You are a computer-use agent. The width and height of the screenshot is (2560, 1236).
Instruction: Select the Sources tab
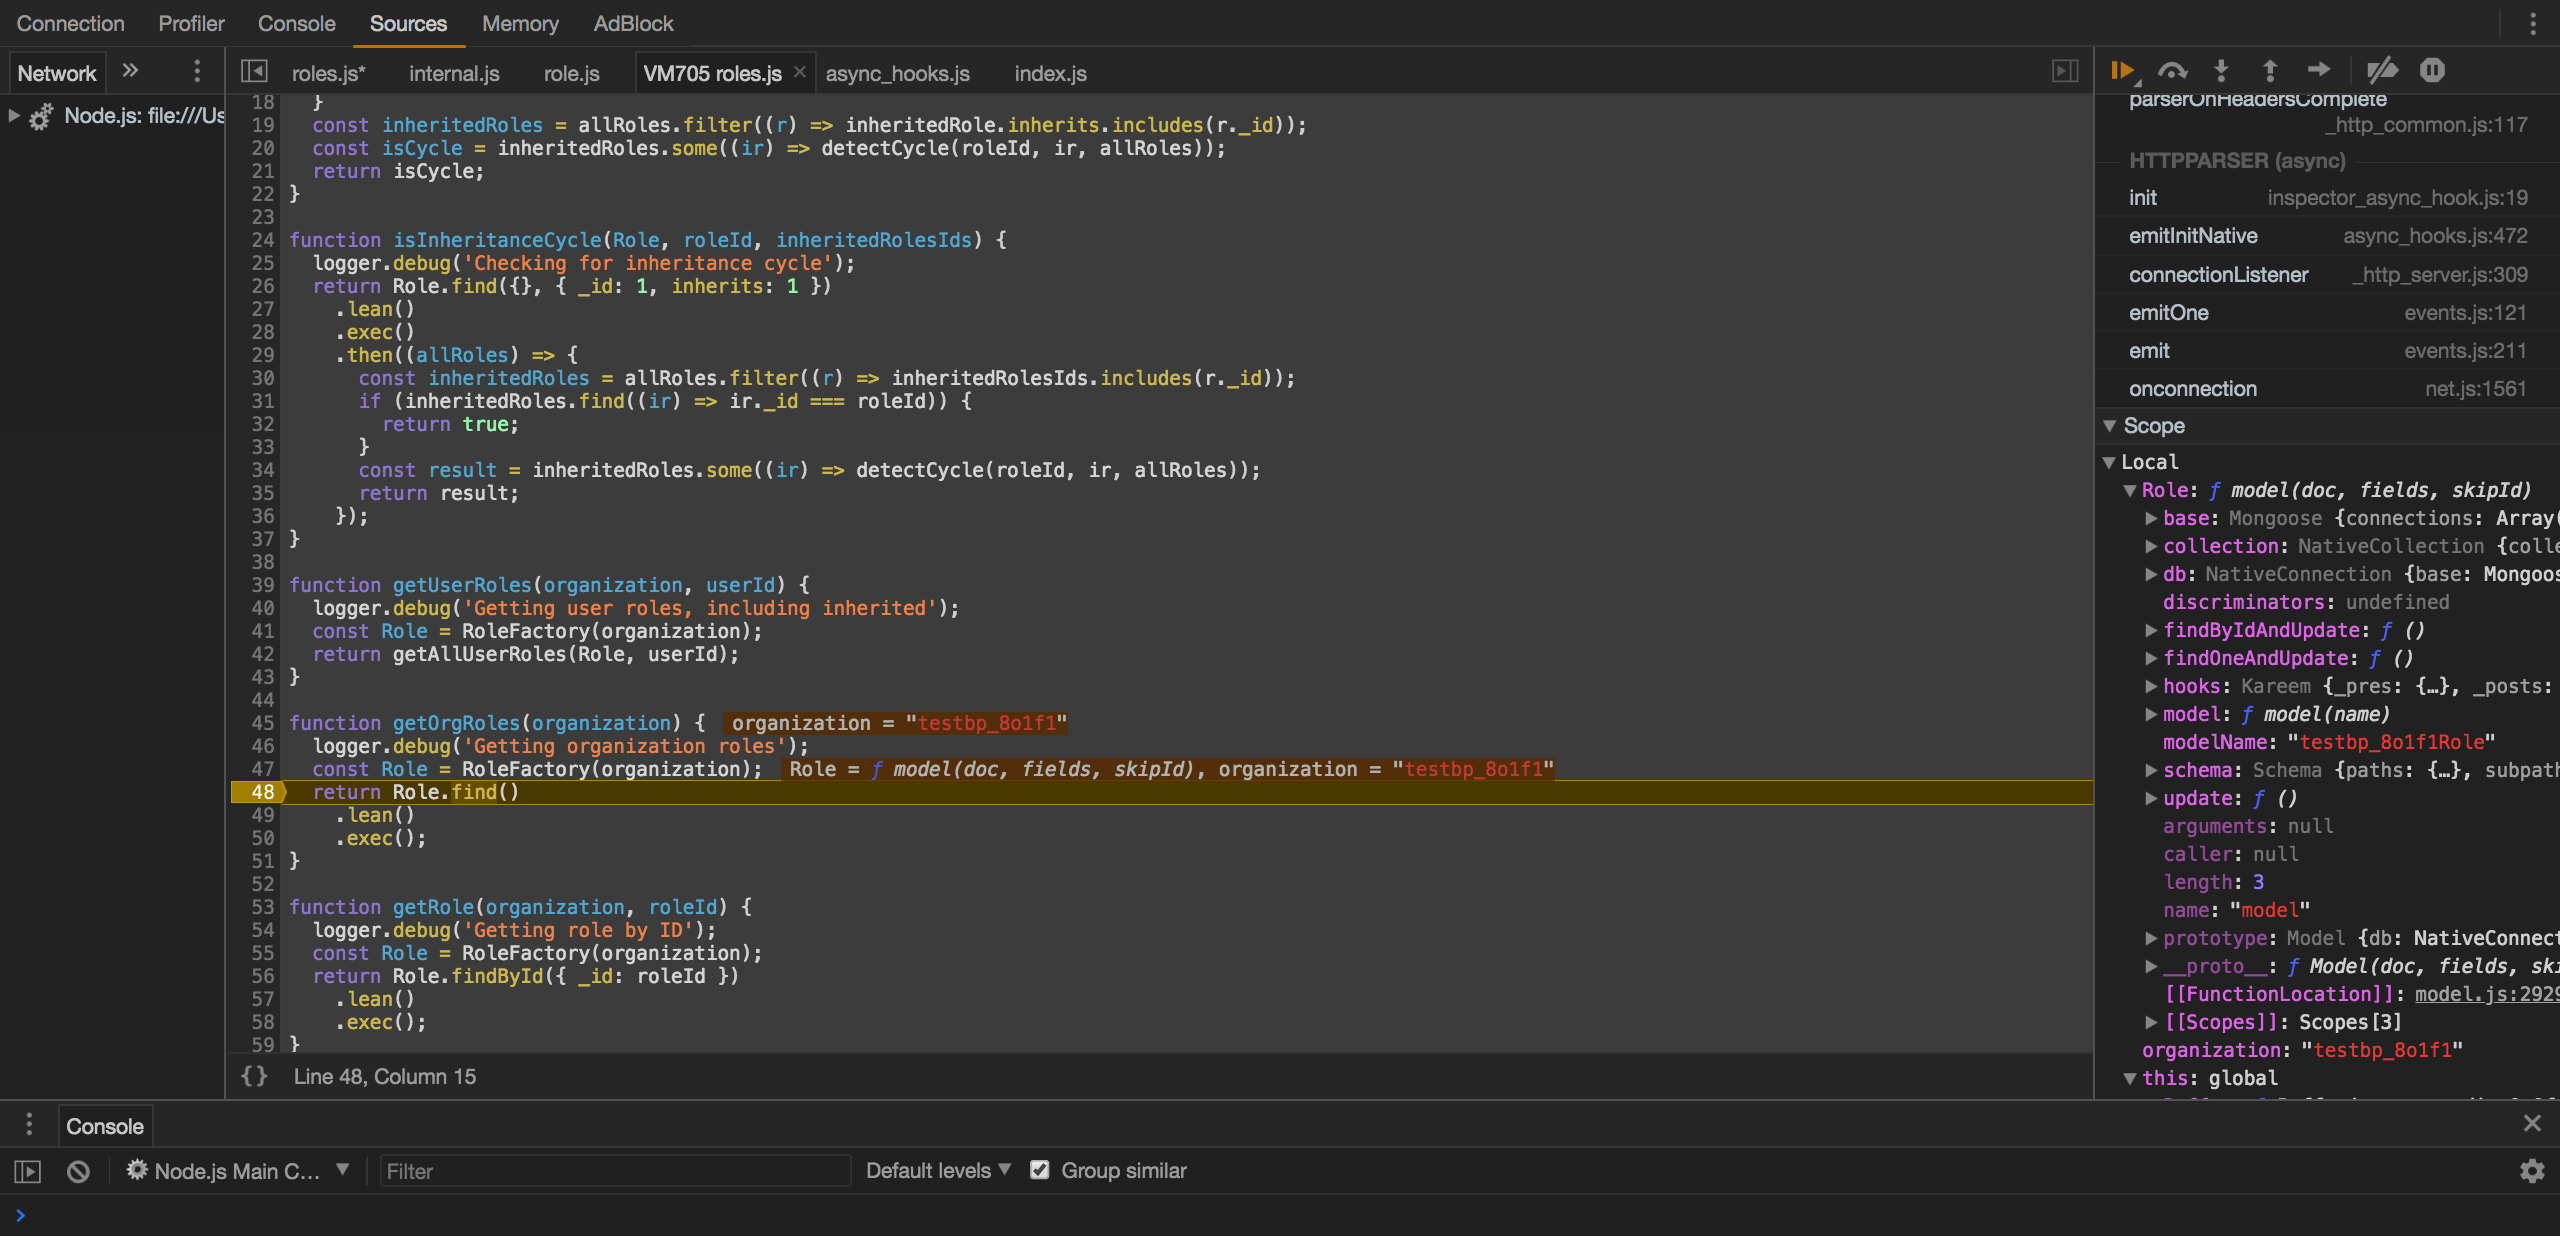tap(408, 23)
